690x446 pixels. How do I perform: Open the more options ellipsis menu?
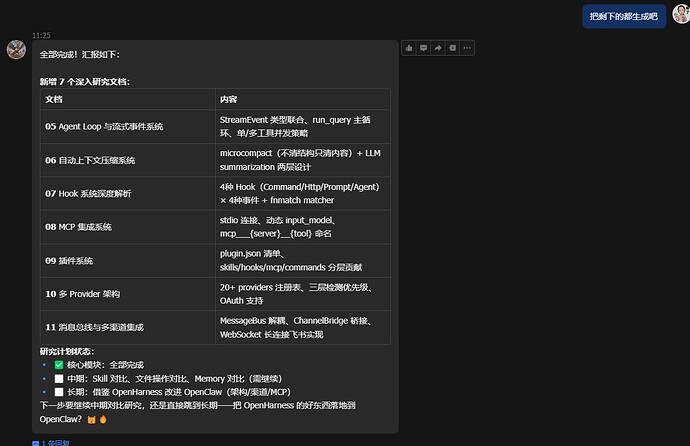click(x=467, y=48)
